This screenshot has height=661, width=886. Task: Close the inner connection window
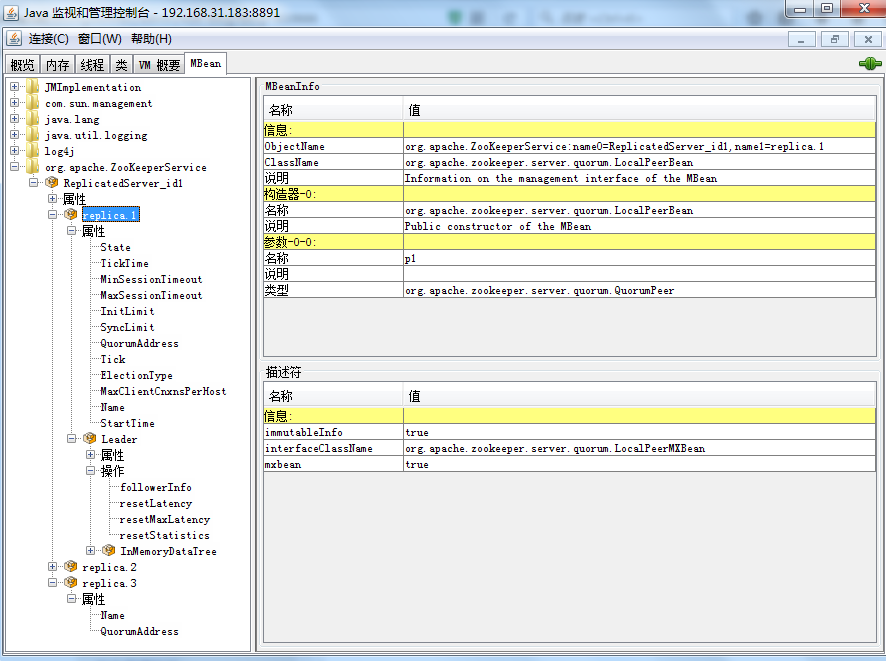click(x=868, y=39)
